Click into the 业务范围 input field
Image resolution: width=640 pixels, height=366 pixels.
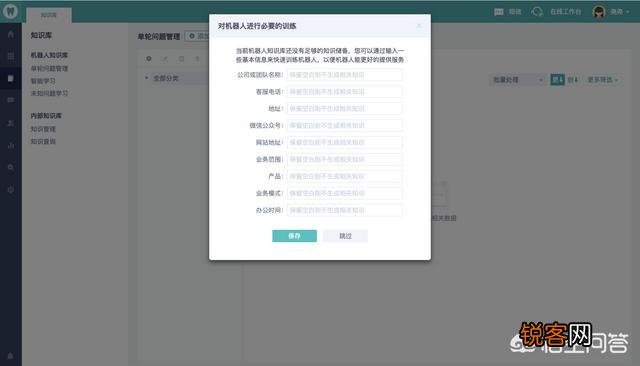[344, 159]
